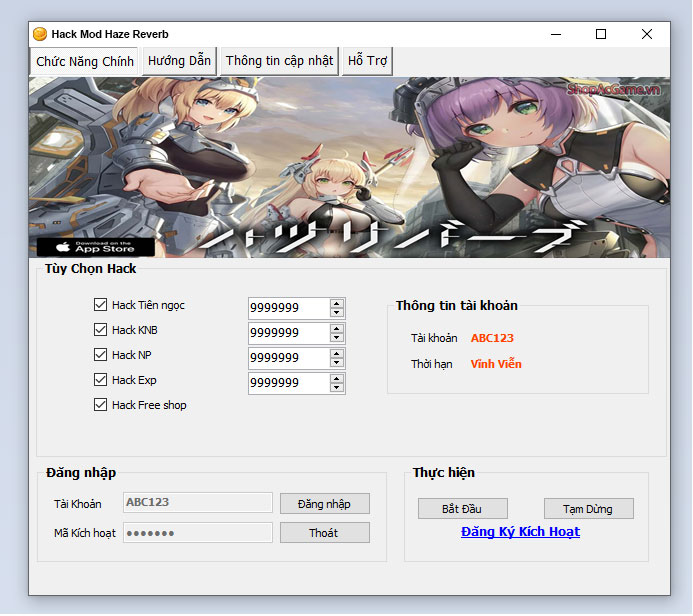Click the Thoát button
Viewport: 693px width, 616px height.
(x=324, y=533)
